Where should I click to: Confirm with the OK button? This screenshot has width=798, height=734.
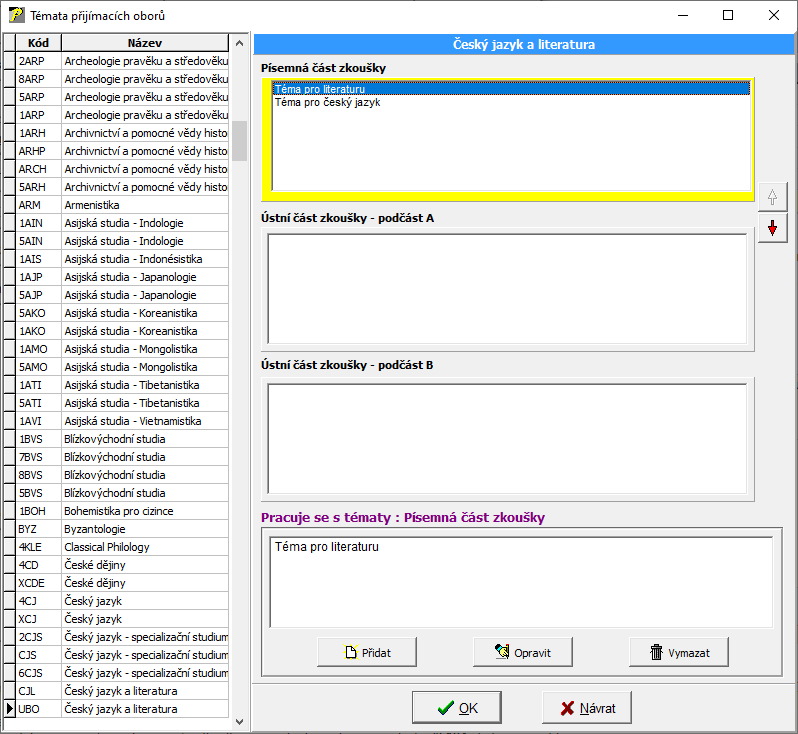[457, 708]
